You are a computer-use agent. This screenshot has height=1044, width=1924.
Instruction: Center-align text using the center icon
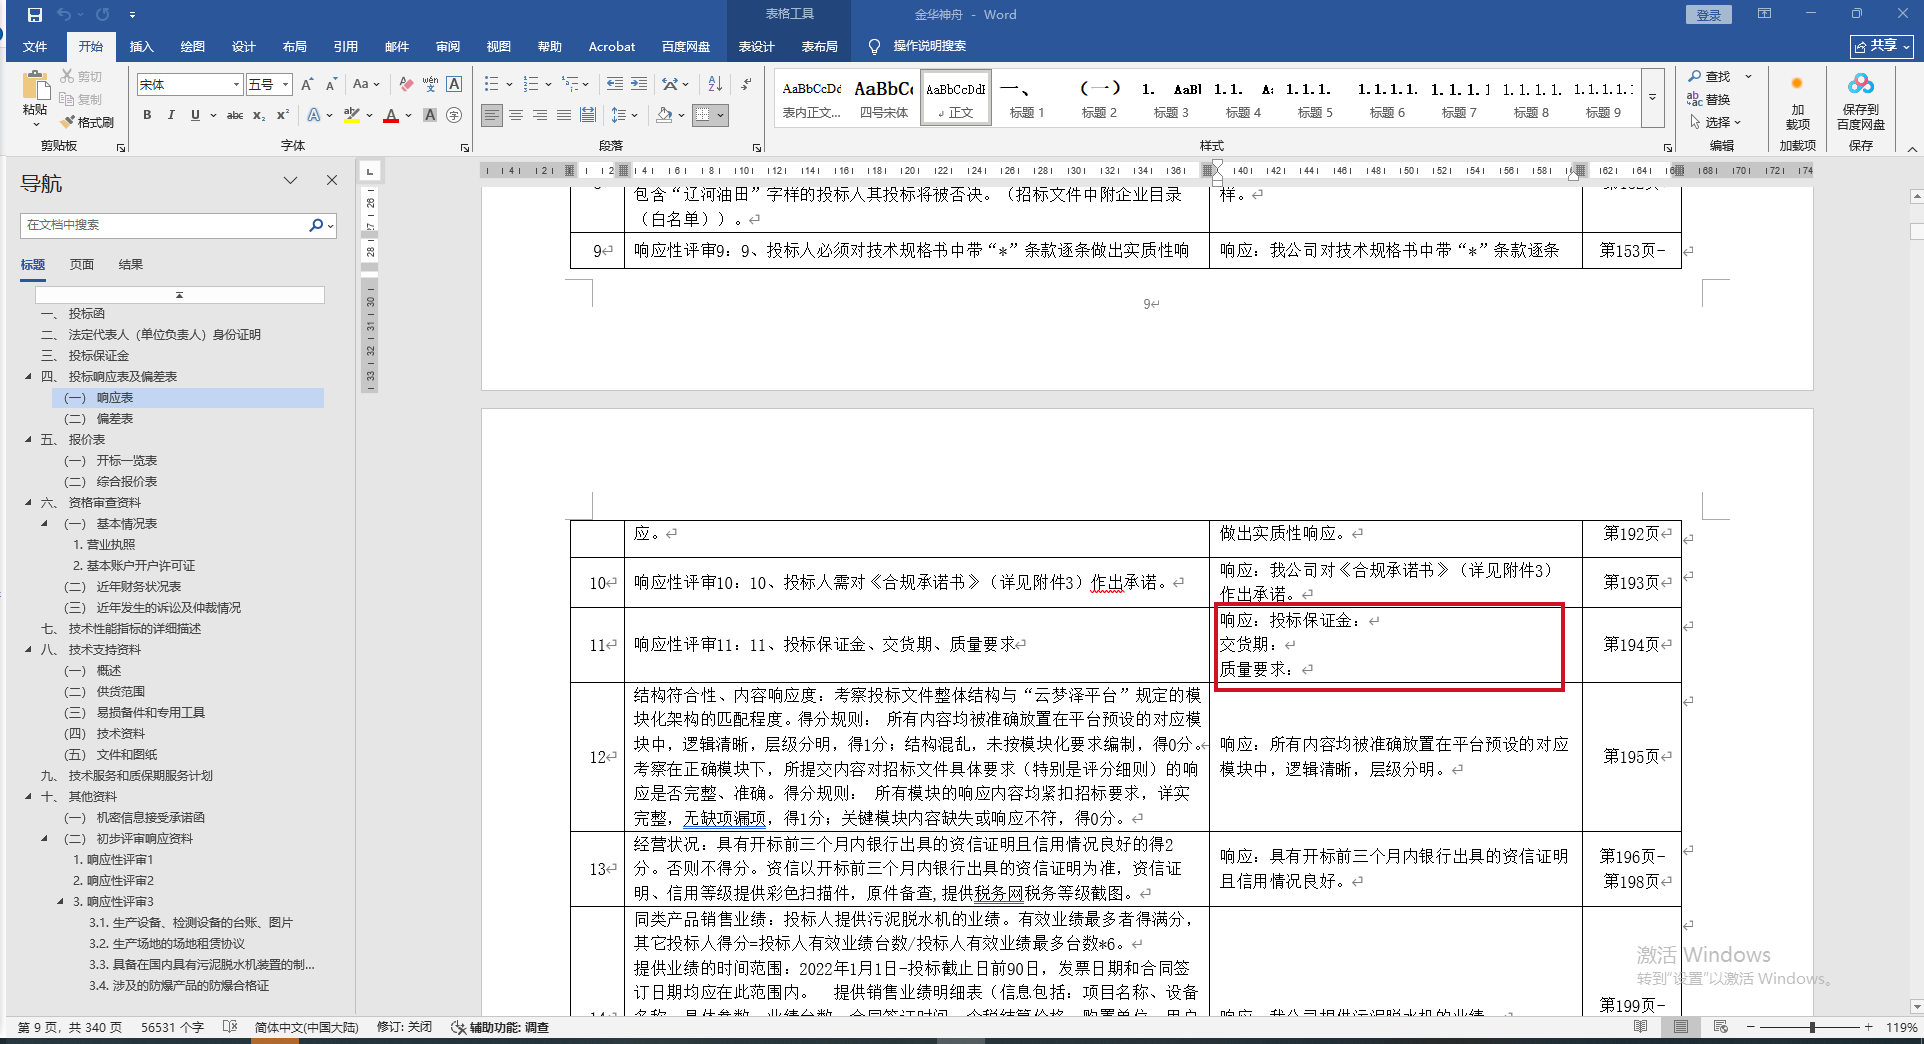point(516,115)
